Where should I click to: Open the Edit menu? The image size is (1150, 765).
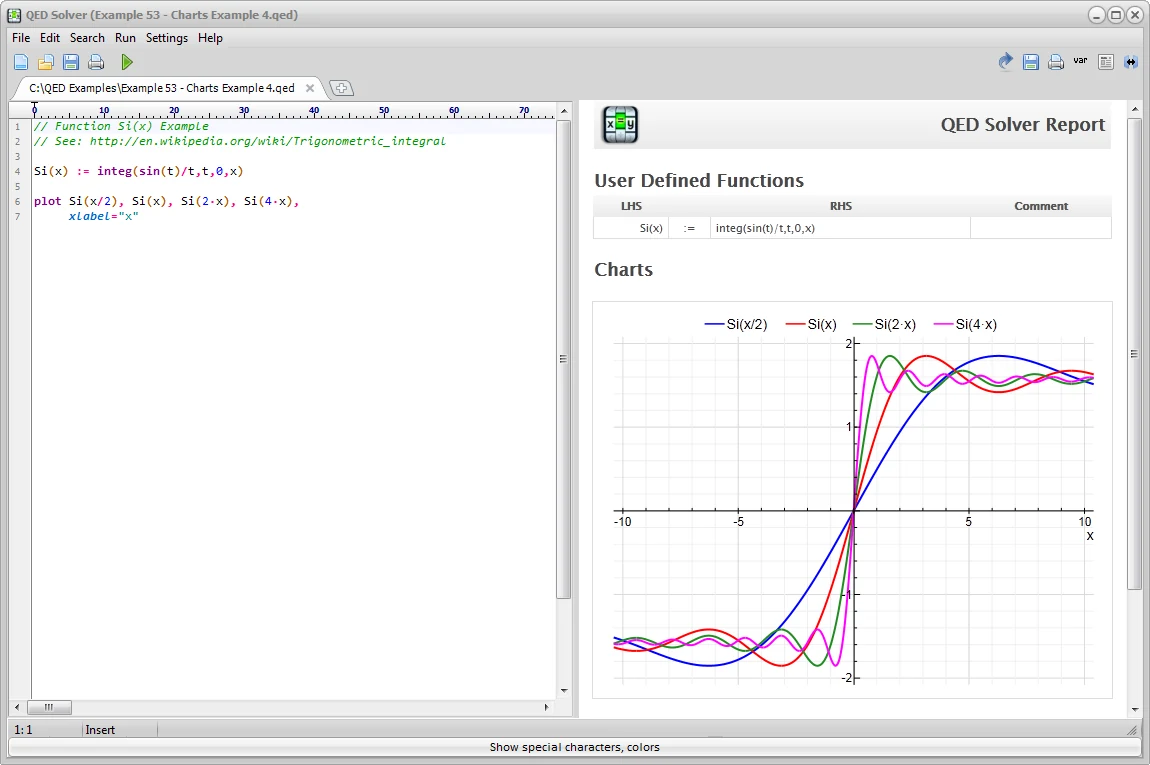pyautogui.click(x=50, y=37)
